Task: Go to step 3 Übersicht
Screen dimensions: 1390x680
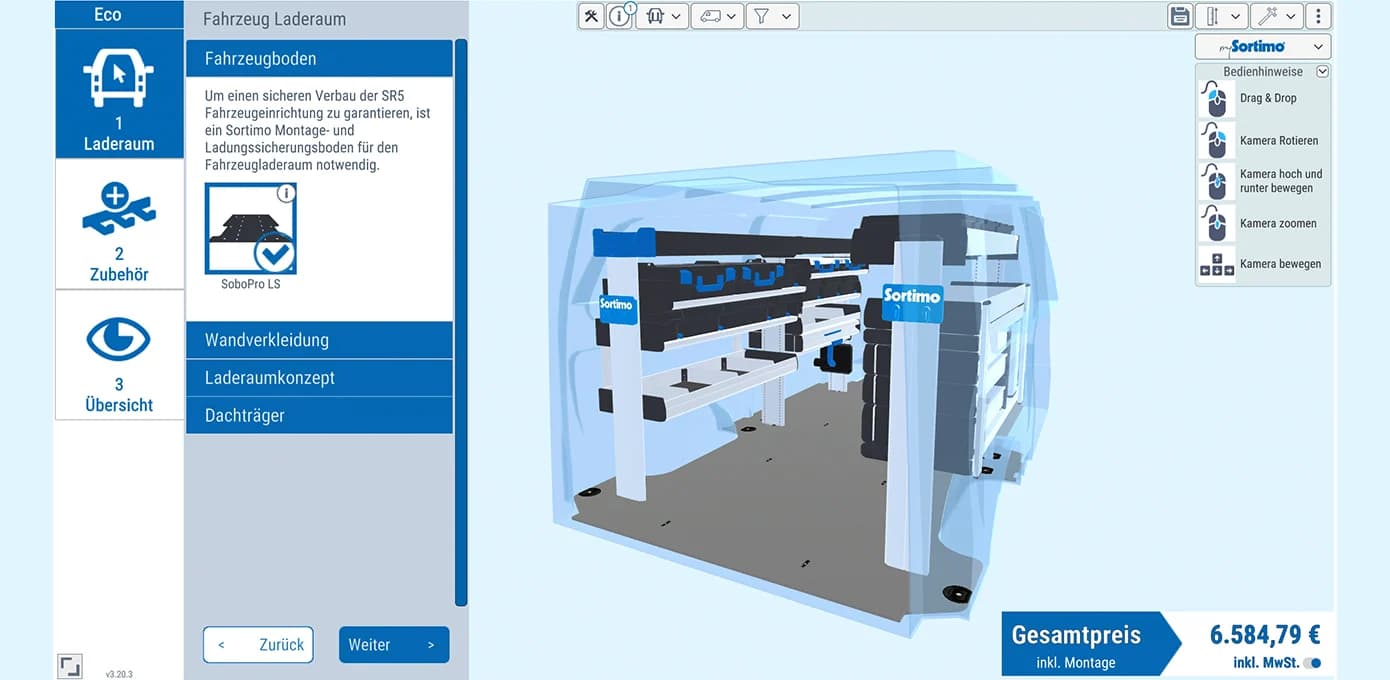Action: (119, 355)
